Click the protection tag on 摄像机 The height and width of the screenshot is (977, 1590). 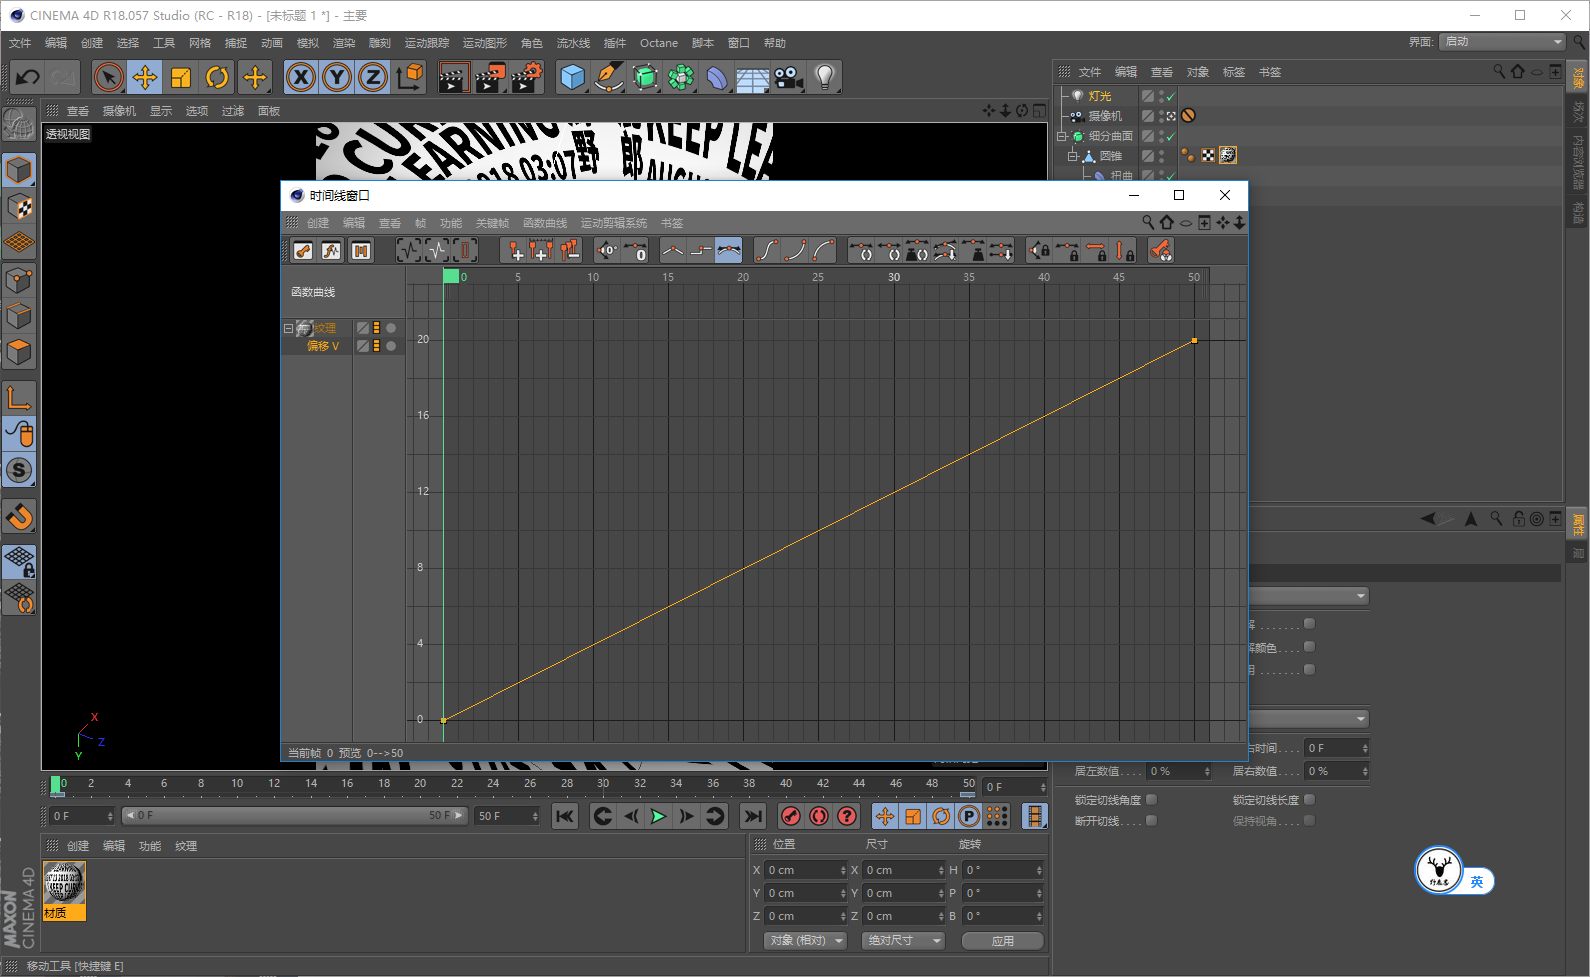(x=1188, y=115)
